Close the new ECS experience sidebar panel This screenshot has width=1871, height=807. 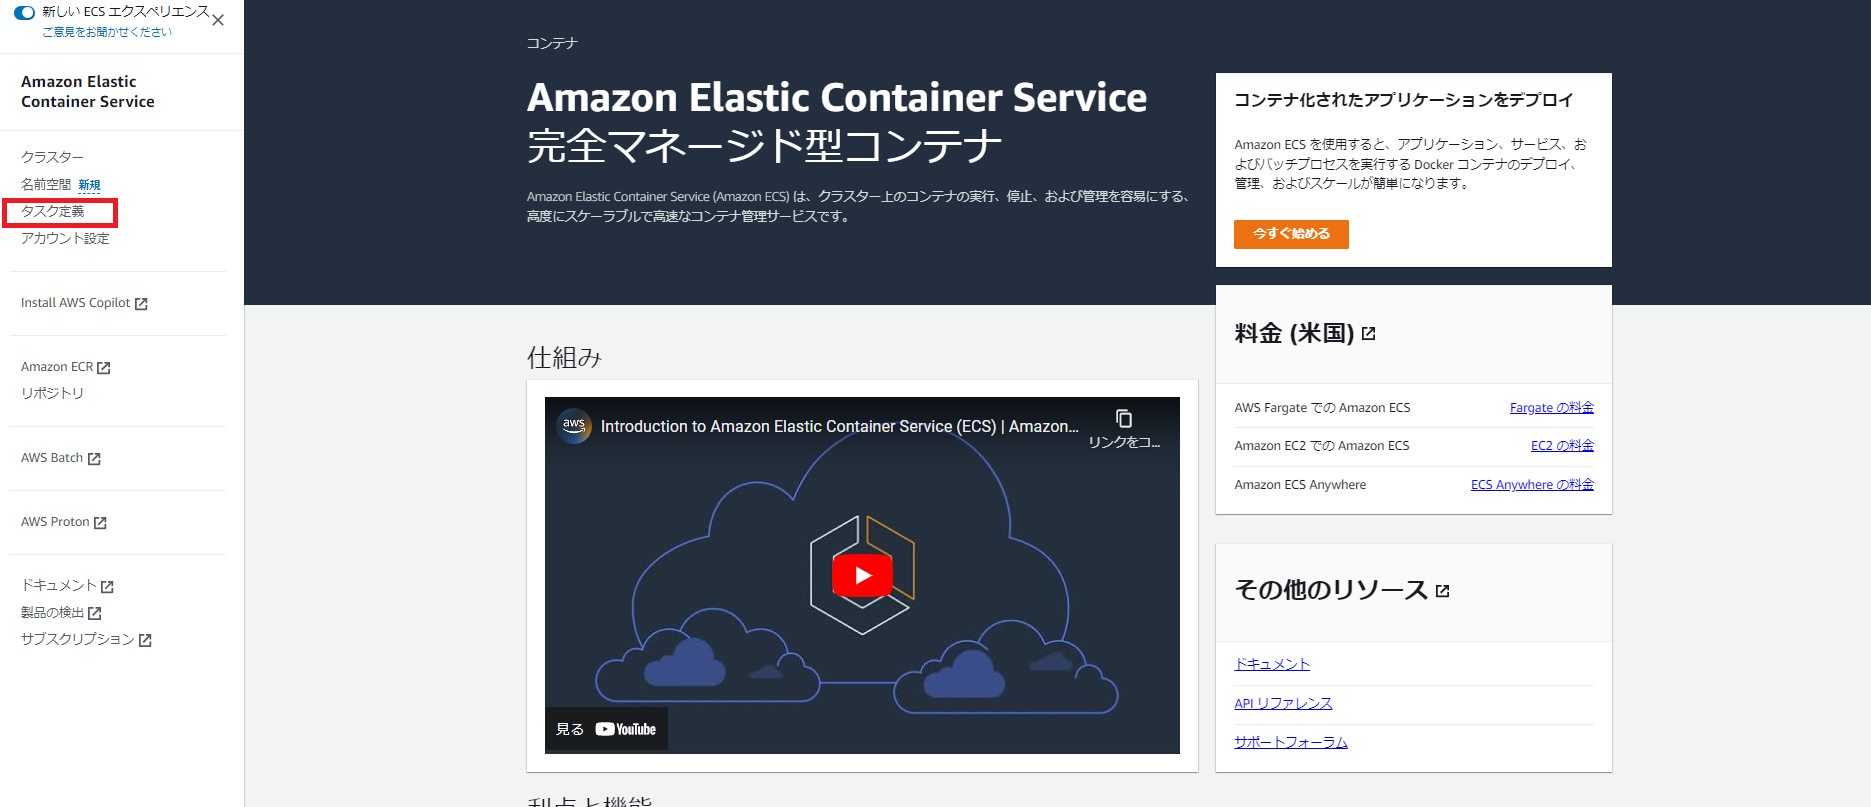point(218,20)
